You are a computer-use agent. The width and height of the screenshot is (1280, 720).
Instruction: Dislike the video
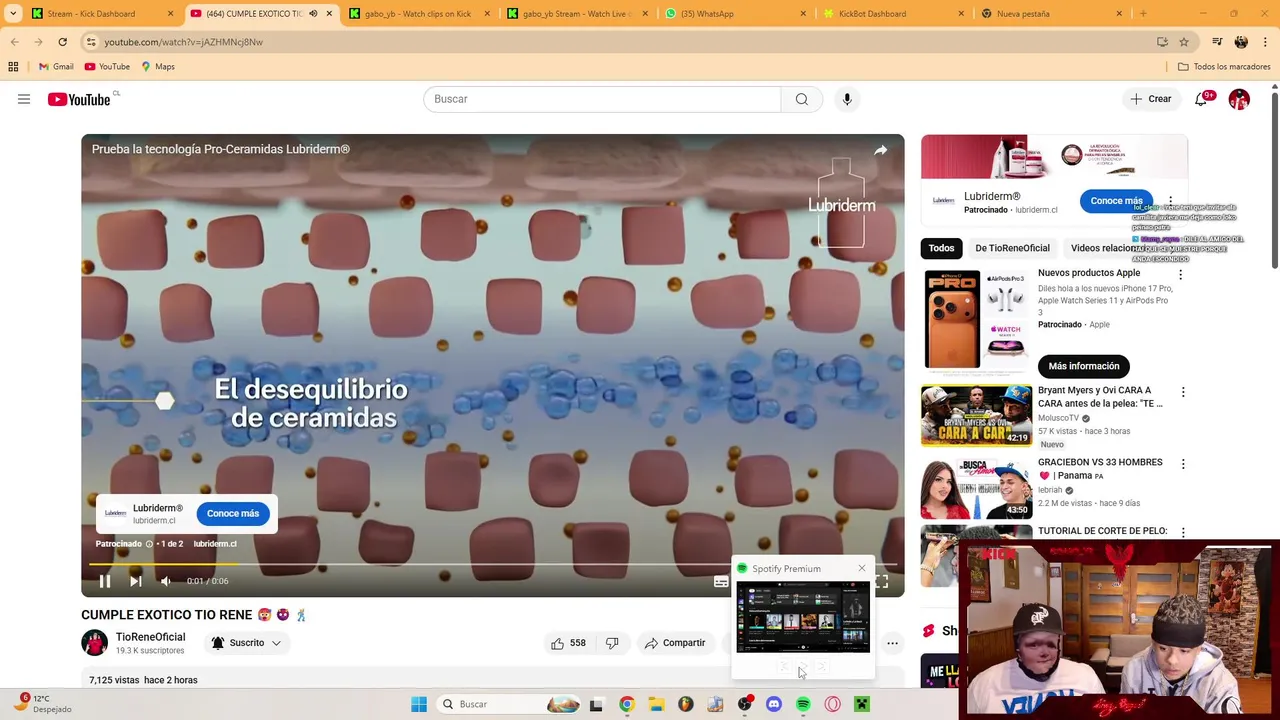click(612, 643)
